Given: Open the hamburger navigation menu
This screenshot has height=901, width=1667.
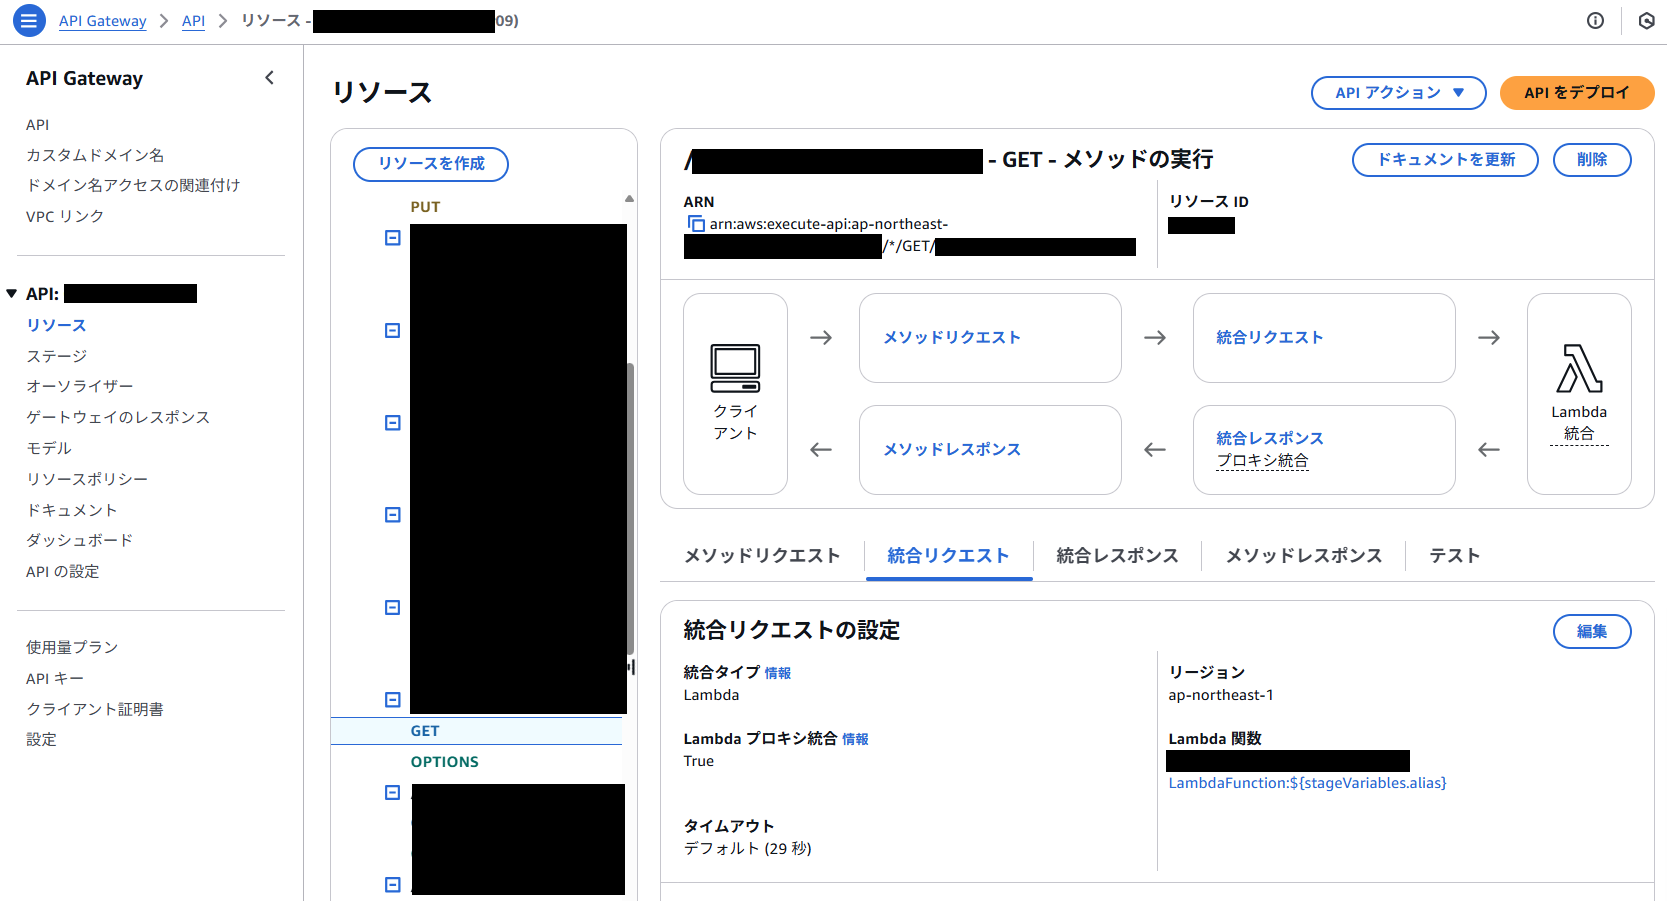Looking at the screenshot, I should pyautogui.click(x=29, y=20).
